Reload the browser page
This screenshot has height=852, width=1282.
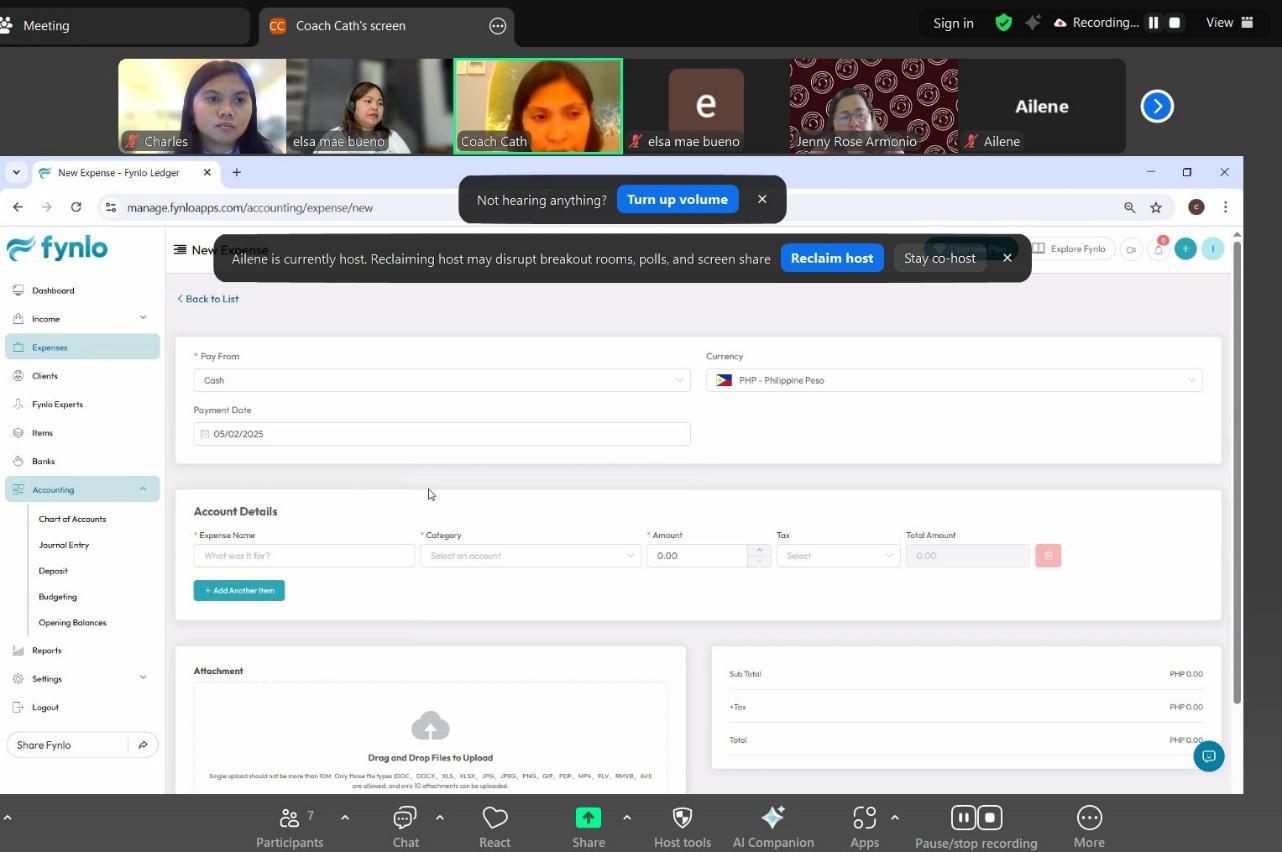click(76, 207)
